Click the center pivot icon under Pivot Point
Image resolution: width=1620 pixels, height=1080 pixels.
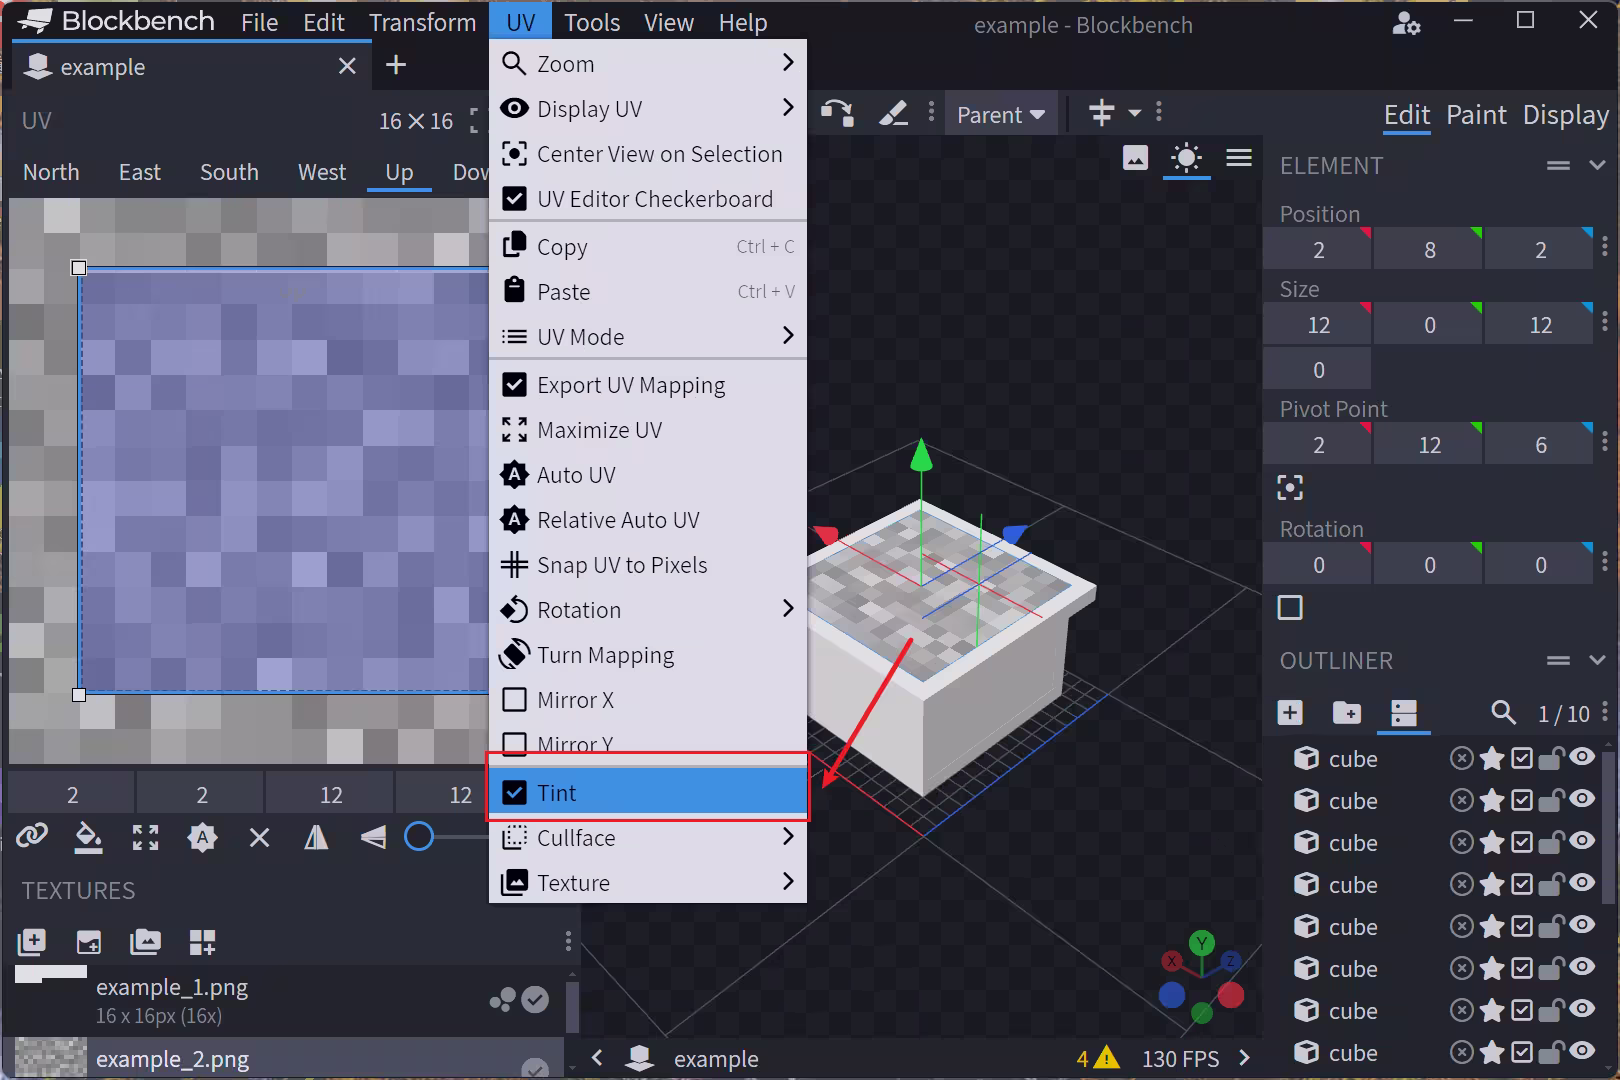pyautogui.click(x=1290, y=488)
